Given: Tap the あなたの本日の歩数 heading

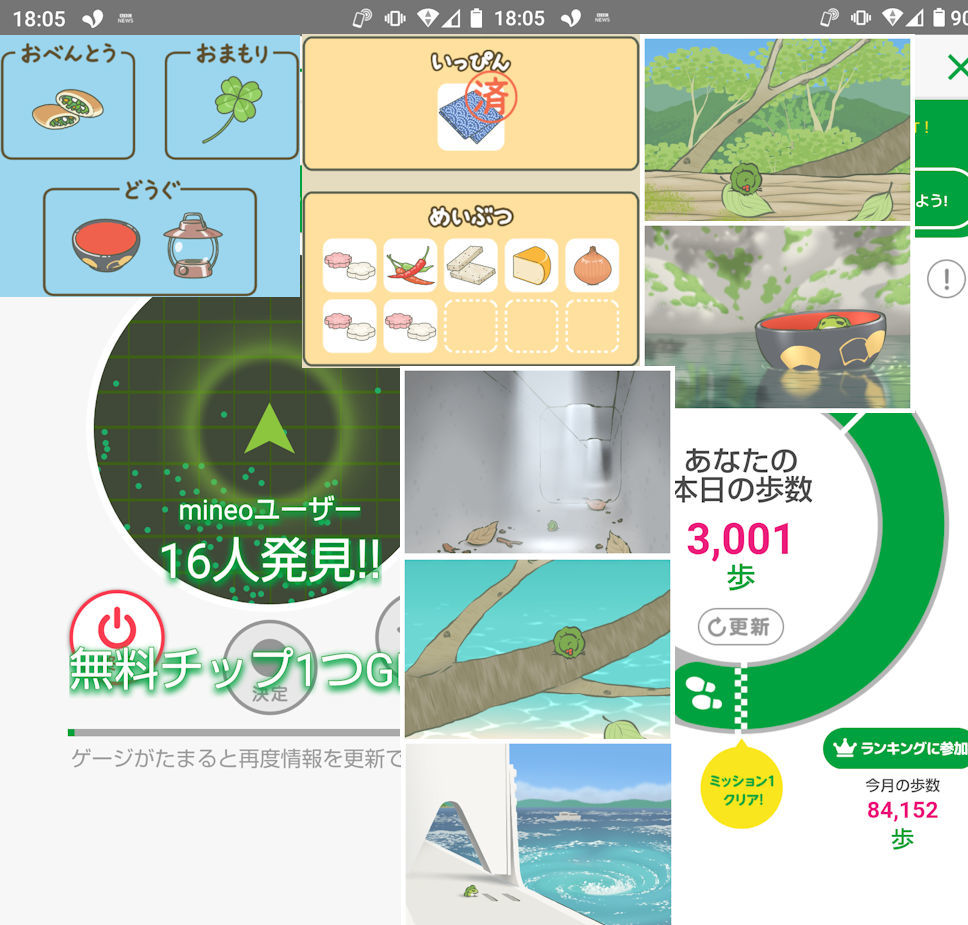Looking at the screenshot, I should 743,475.
